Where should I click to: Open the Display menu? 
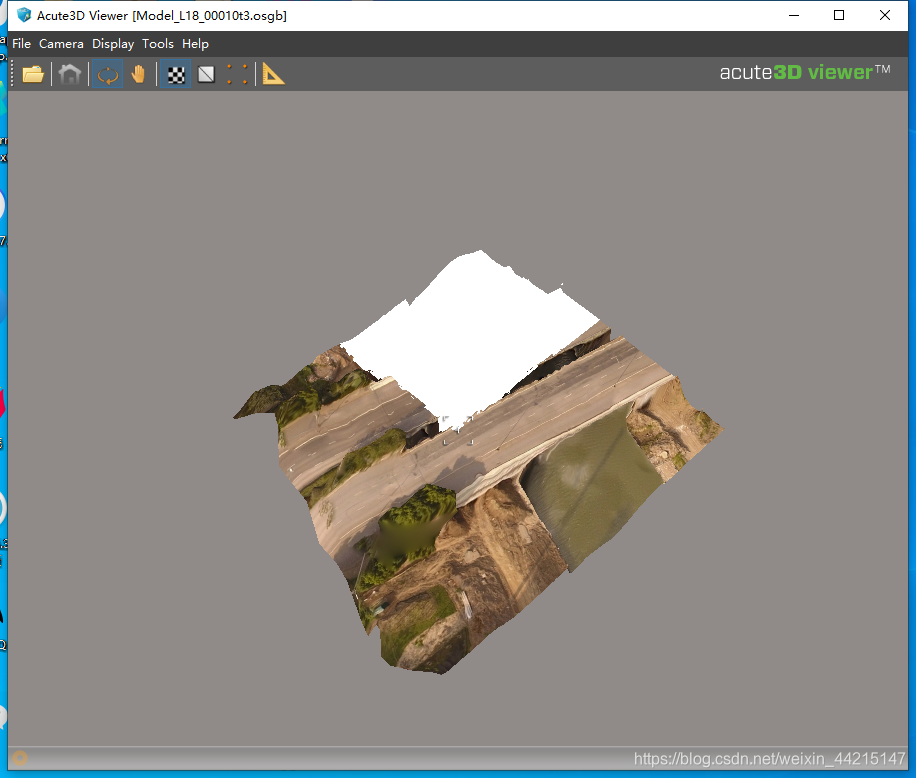(113, 44)
